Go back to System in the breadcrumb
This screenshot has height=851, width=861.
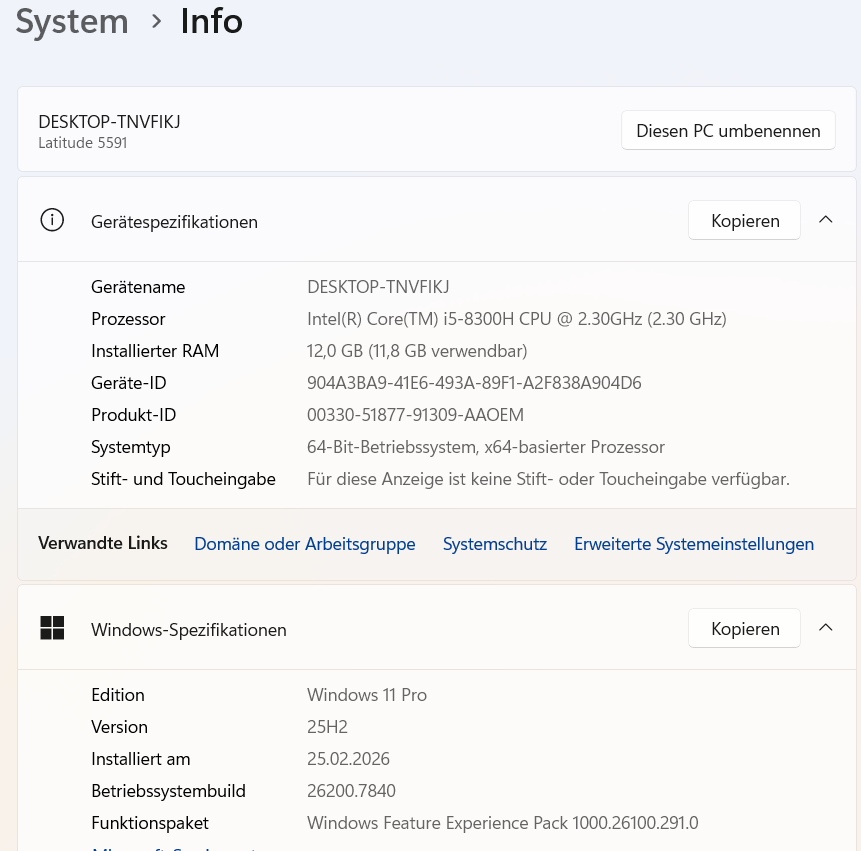[x=72, y=22]
